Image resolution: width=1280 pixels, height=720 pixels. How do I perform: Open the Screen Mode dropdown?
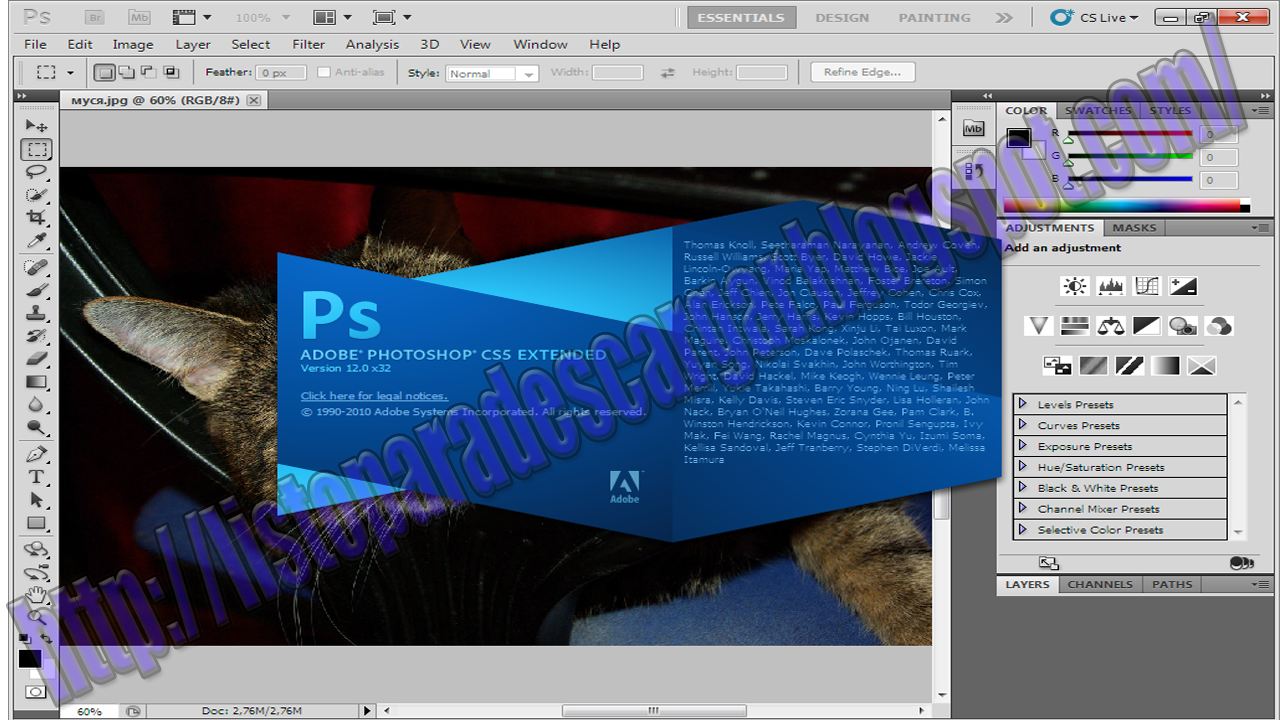[392, 17]
